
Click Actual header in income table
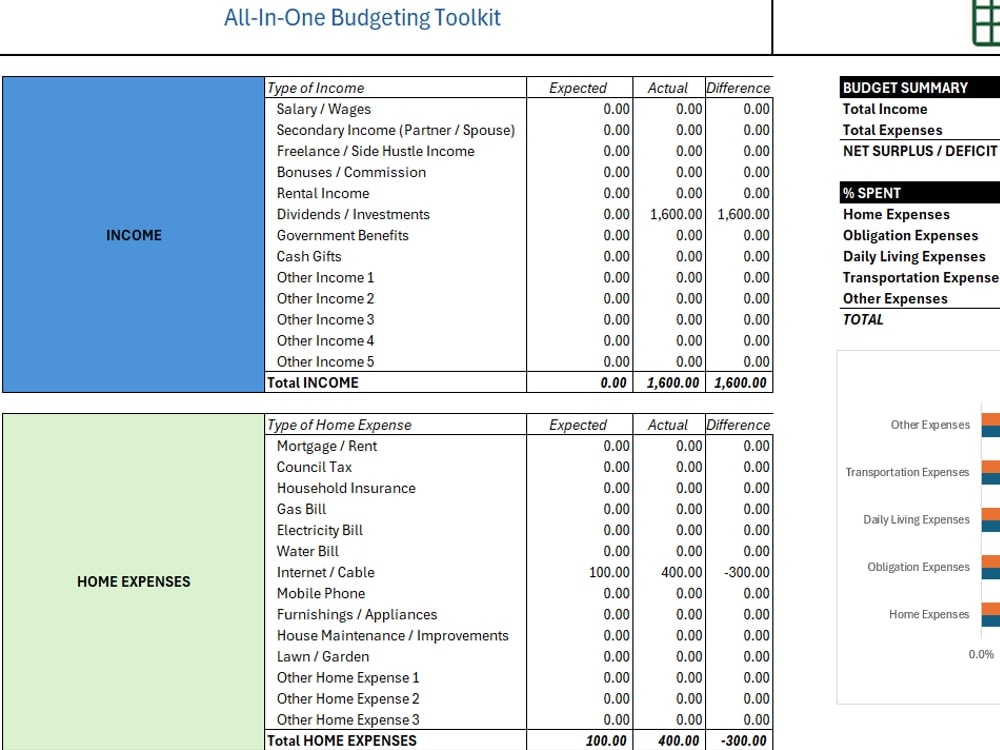tap(668, 88)
